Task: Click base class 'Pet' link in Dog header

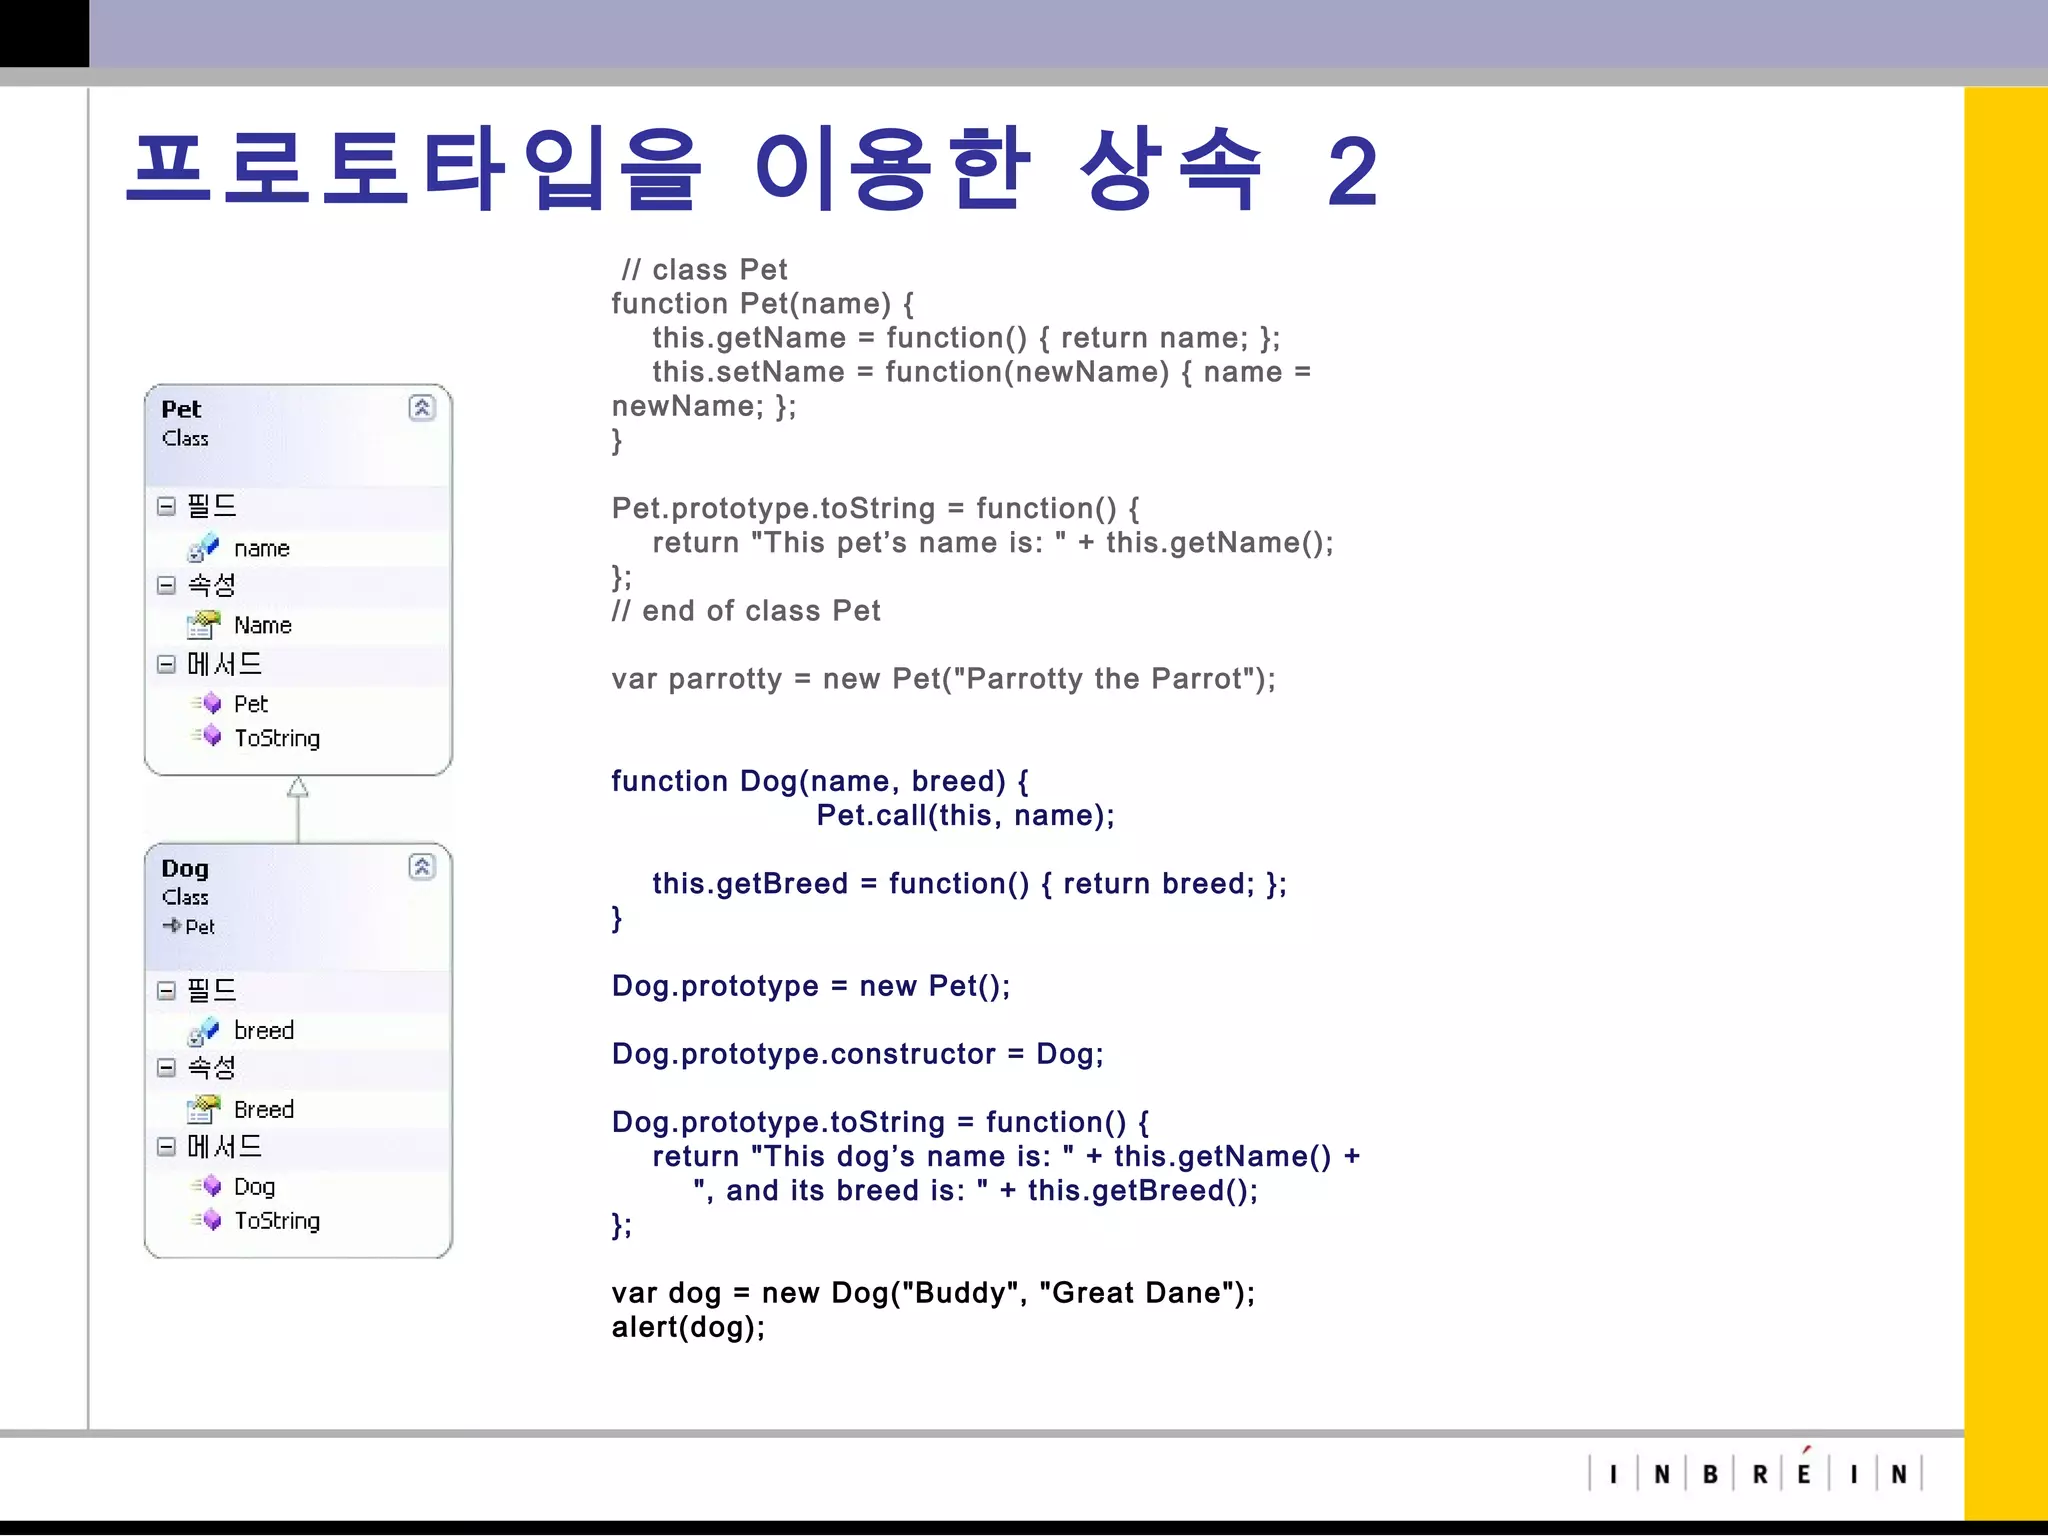Action: click(200, 927)
